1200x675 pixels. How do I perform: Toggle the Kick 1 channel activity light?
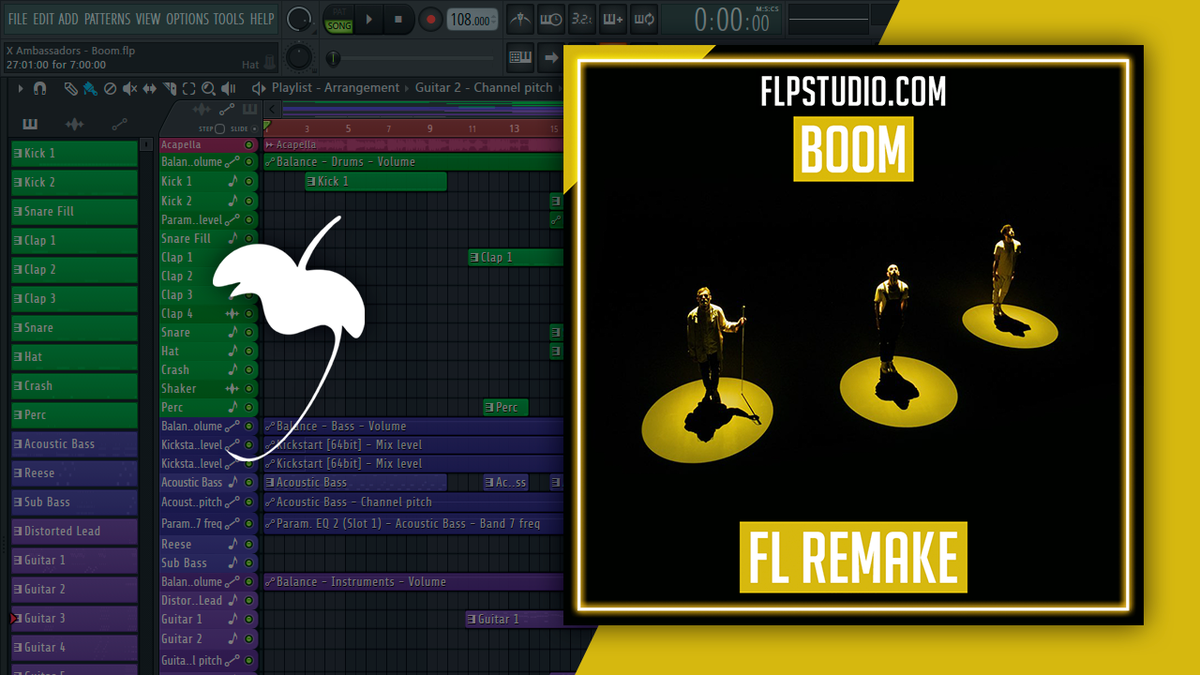pyautogui.click(x=249, y=181)
